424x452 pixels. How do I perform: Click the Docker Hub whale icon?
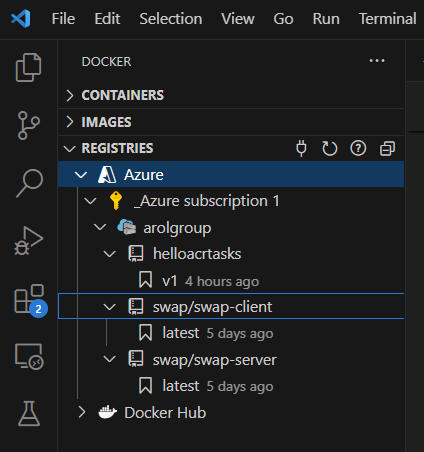[107, 412]
